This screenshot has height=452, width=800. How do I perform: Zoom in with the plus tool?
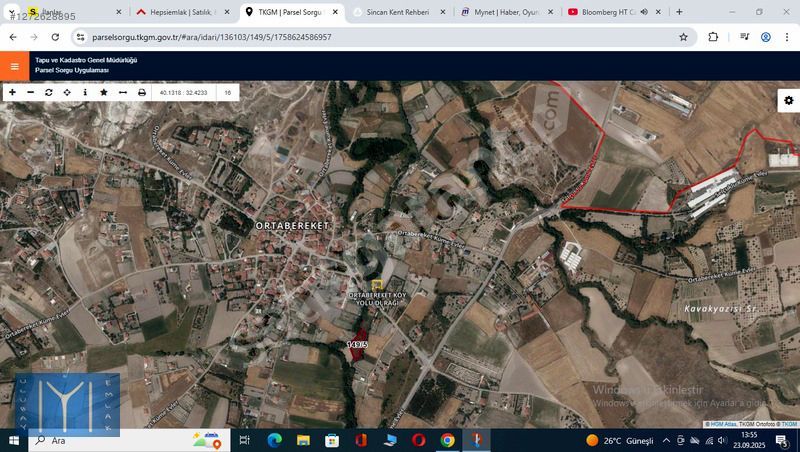point(12,92)
